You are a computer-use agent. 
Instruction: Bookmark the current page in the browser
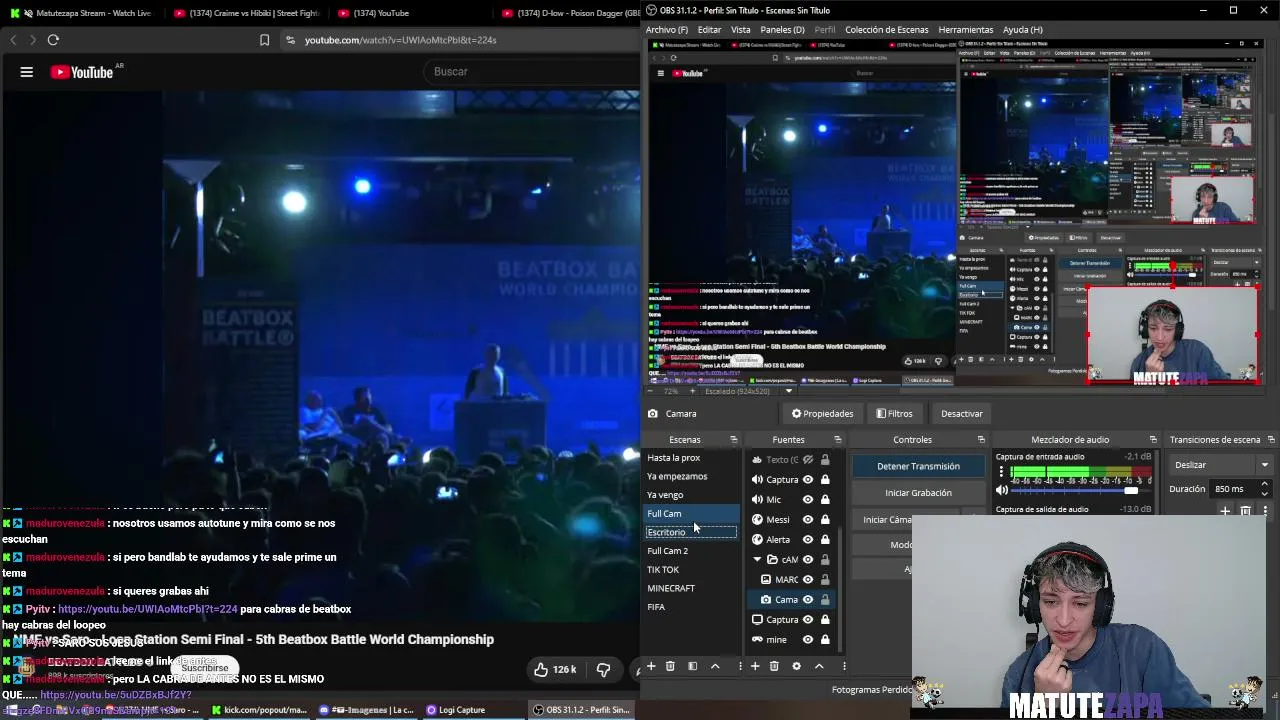click(x=264, y=40)
